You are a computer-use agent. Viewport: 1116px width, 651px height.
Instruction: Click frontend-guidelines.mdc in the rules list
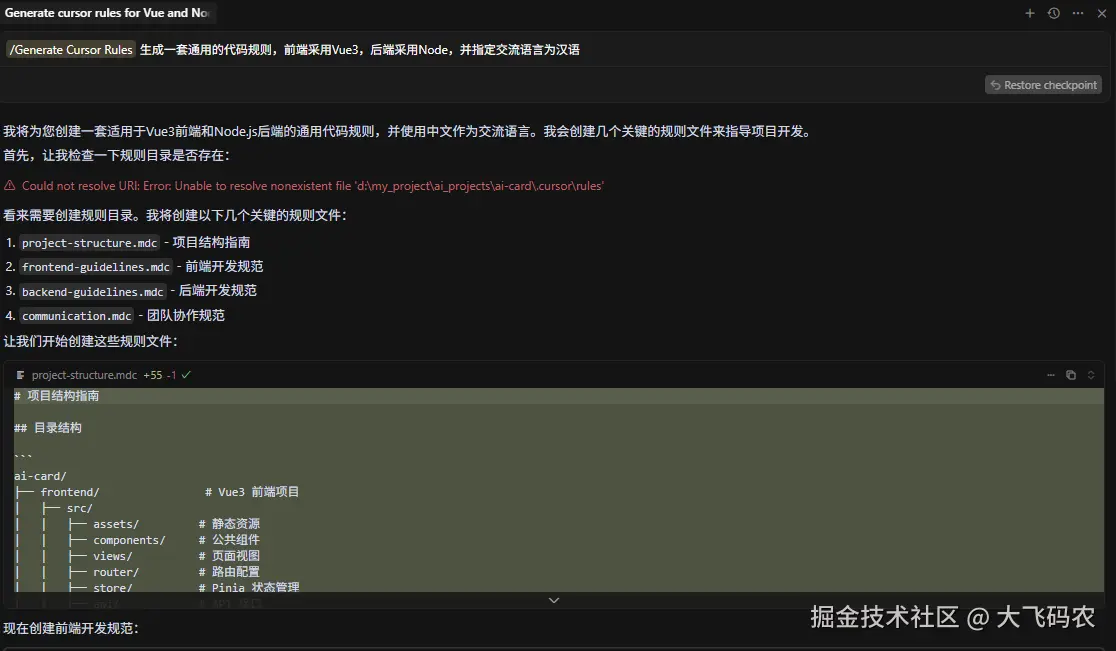point(95,267)
